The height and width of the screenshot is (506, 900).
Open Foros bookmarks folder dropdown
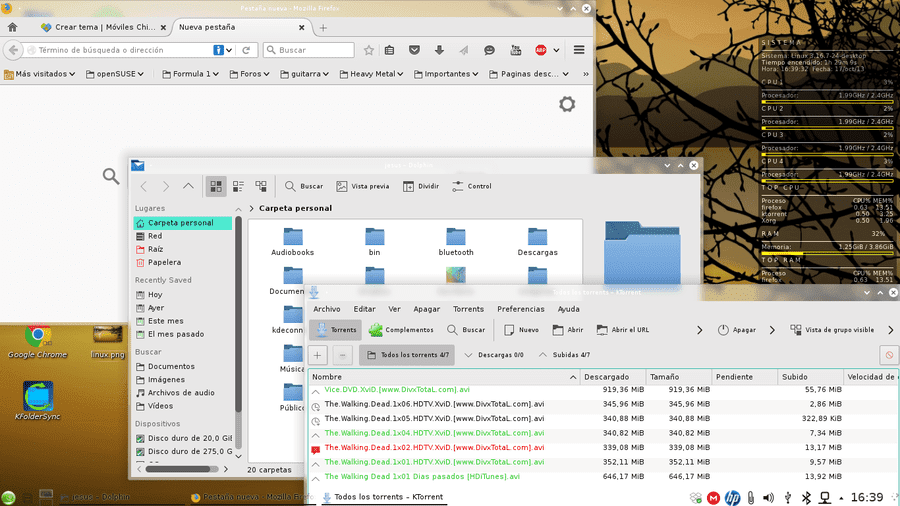pos(250,74)
